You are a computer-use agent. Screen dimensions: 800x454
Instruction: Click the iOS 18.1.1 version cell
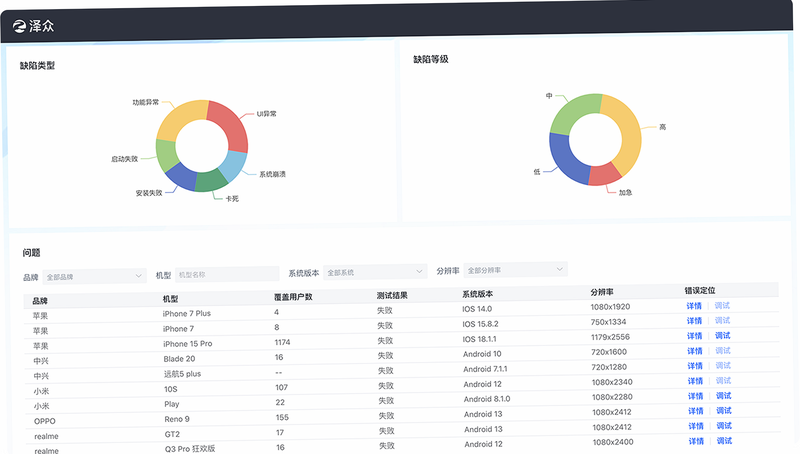(x=480, y=339)
